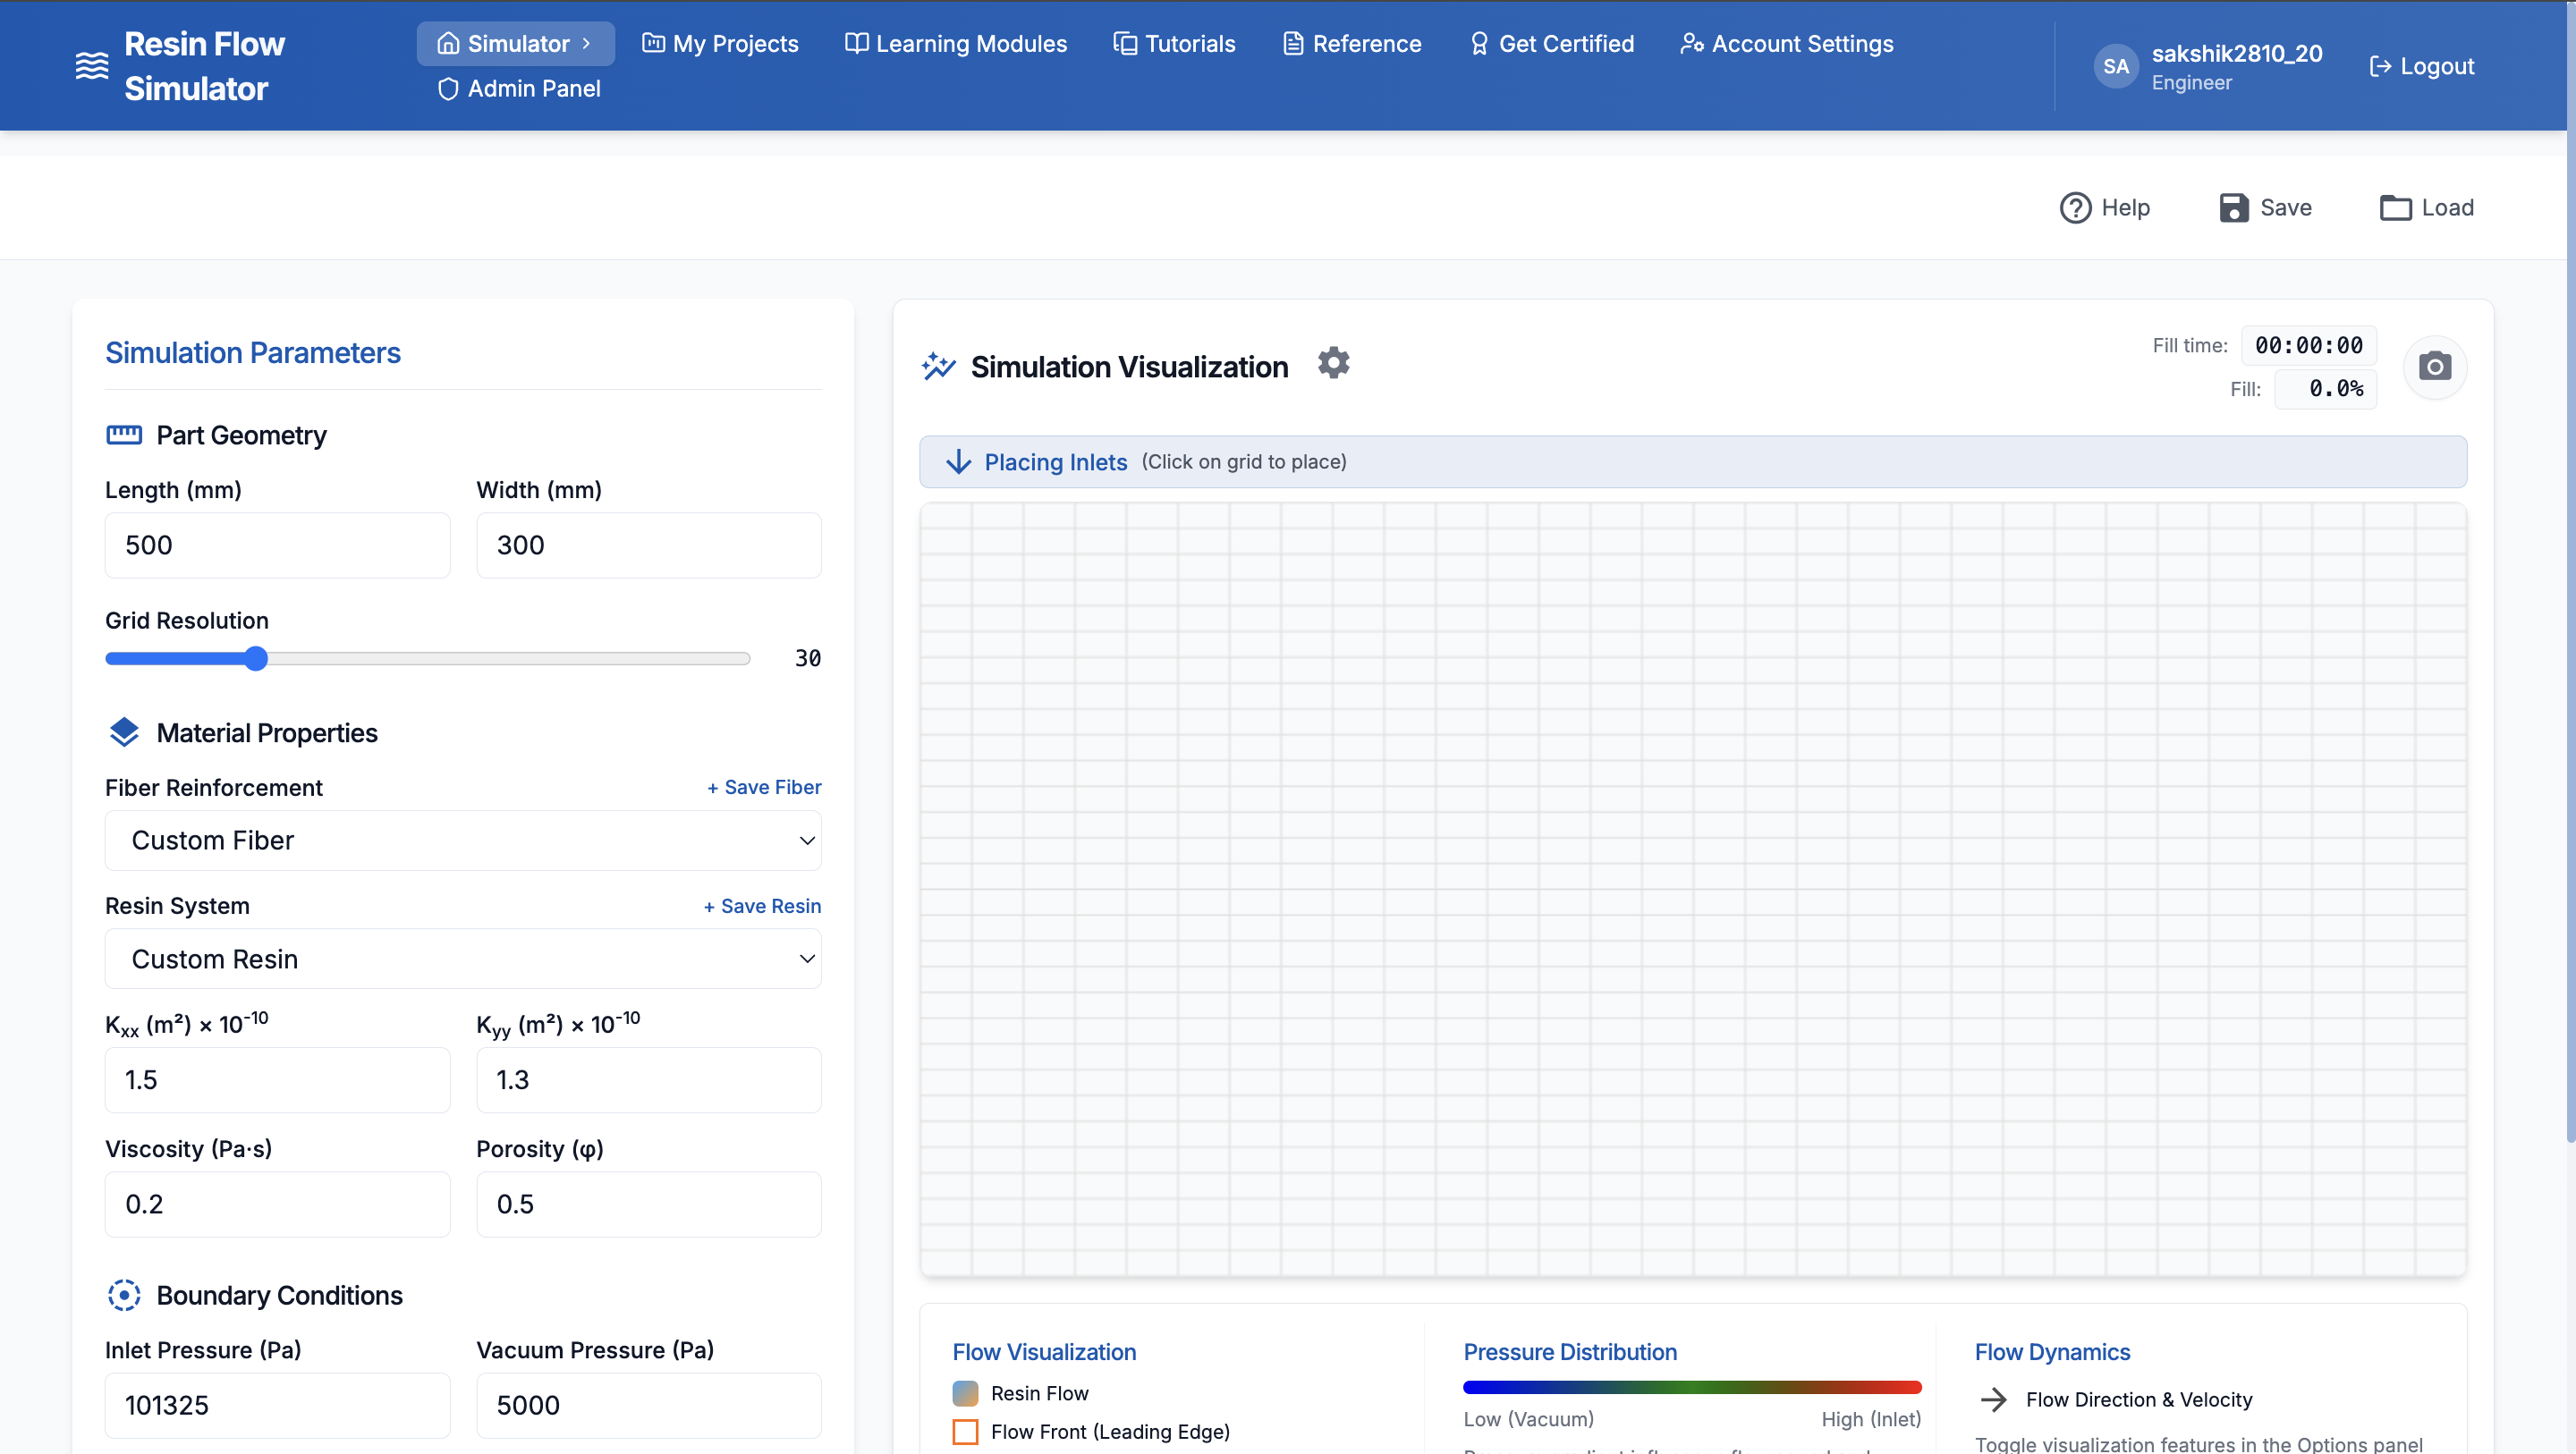The image size is (2576, 1454).
Task: Expand the Fiber Reinforcement dropdown
Action: pyautogui.click(x=463, y=840)
